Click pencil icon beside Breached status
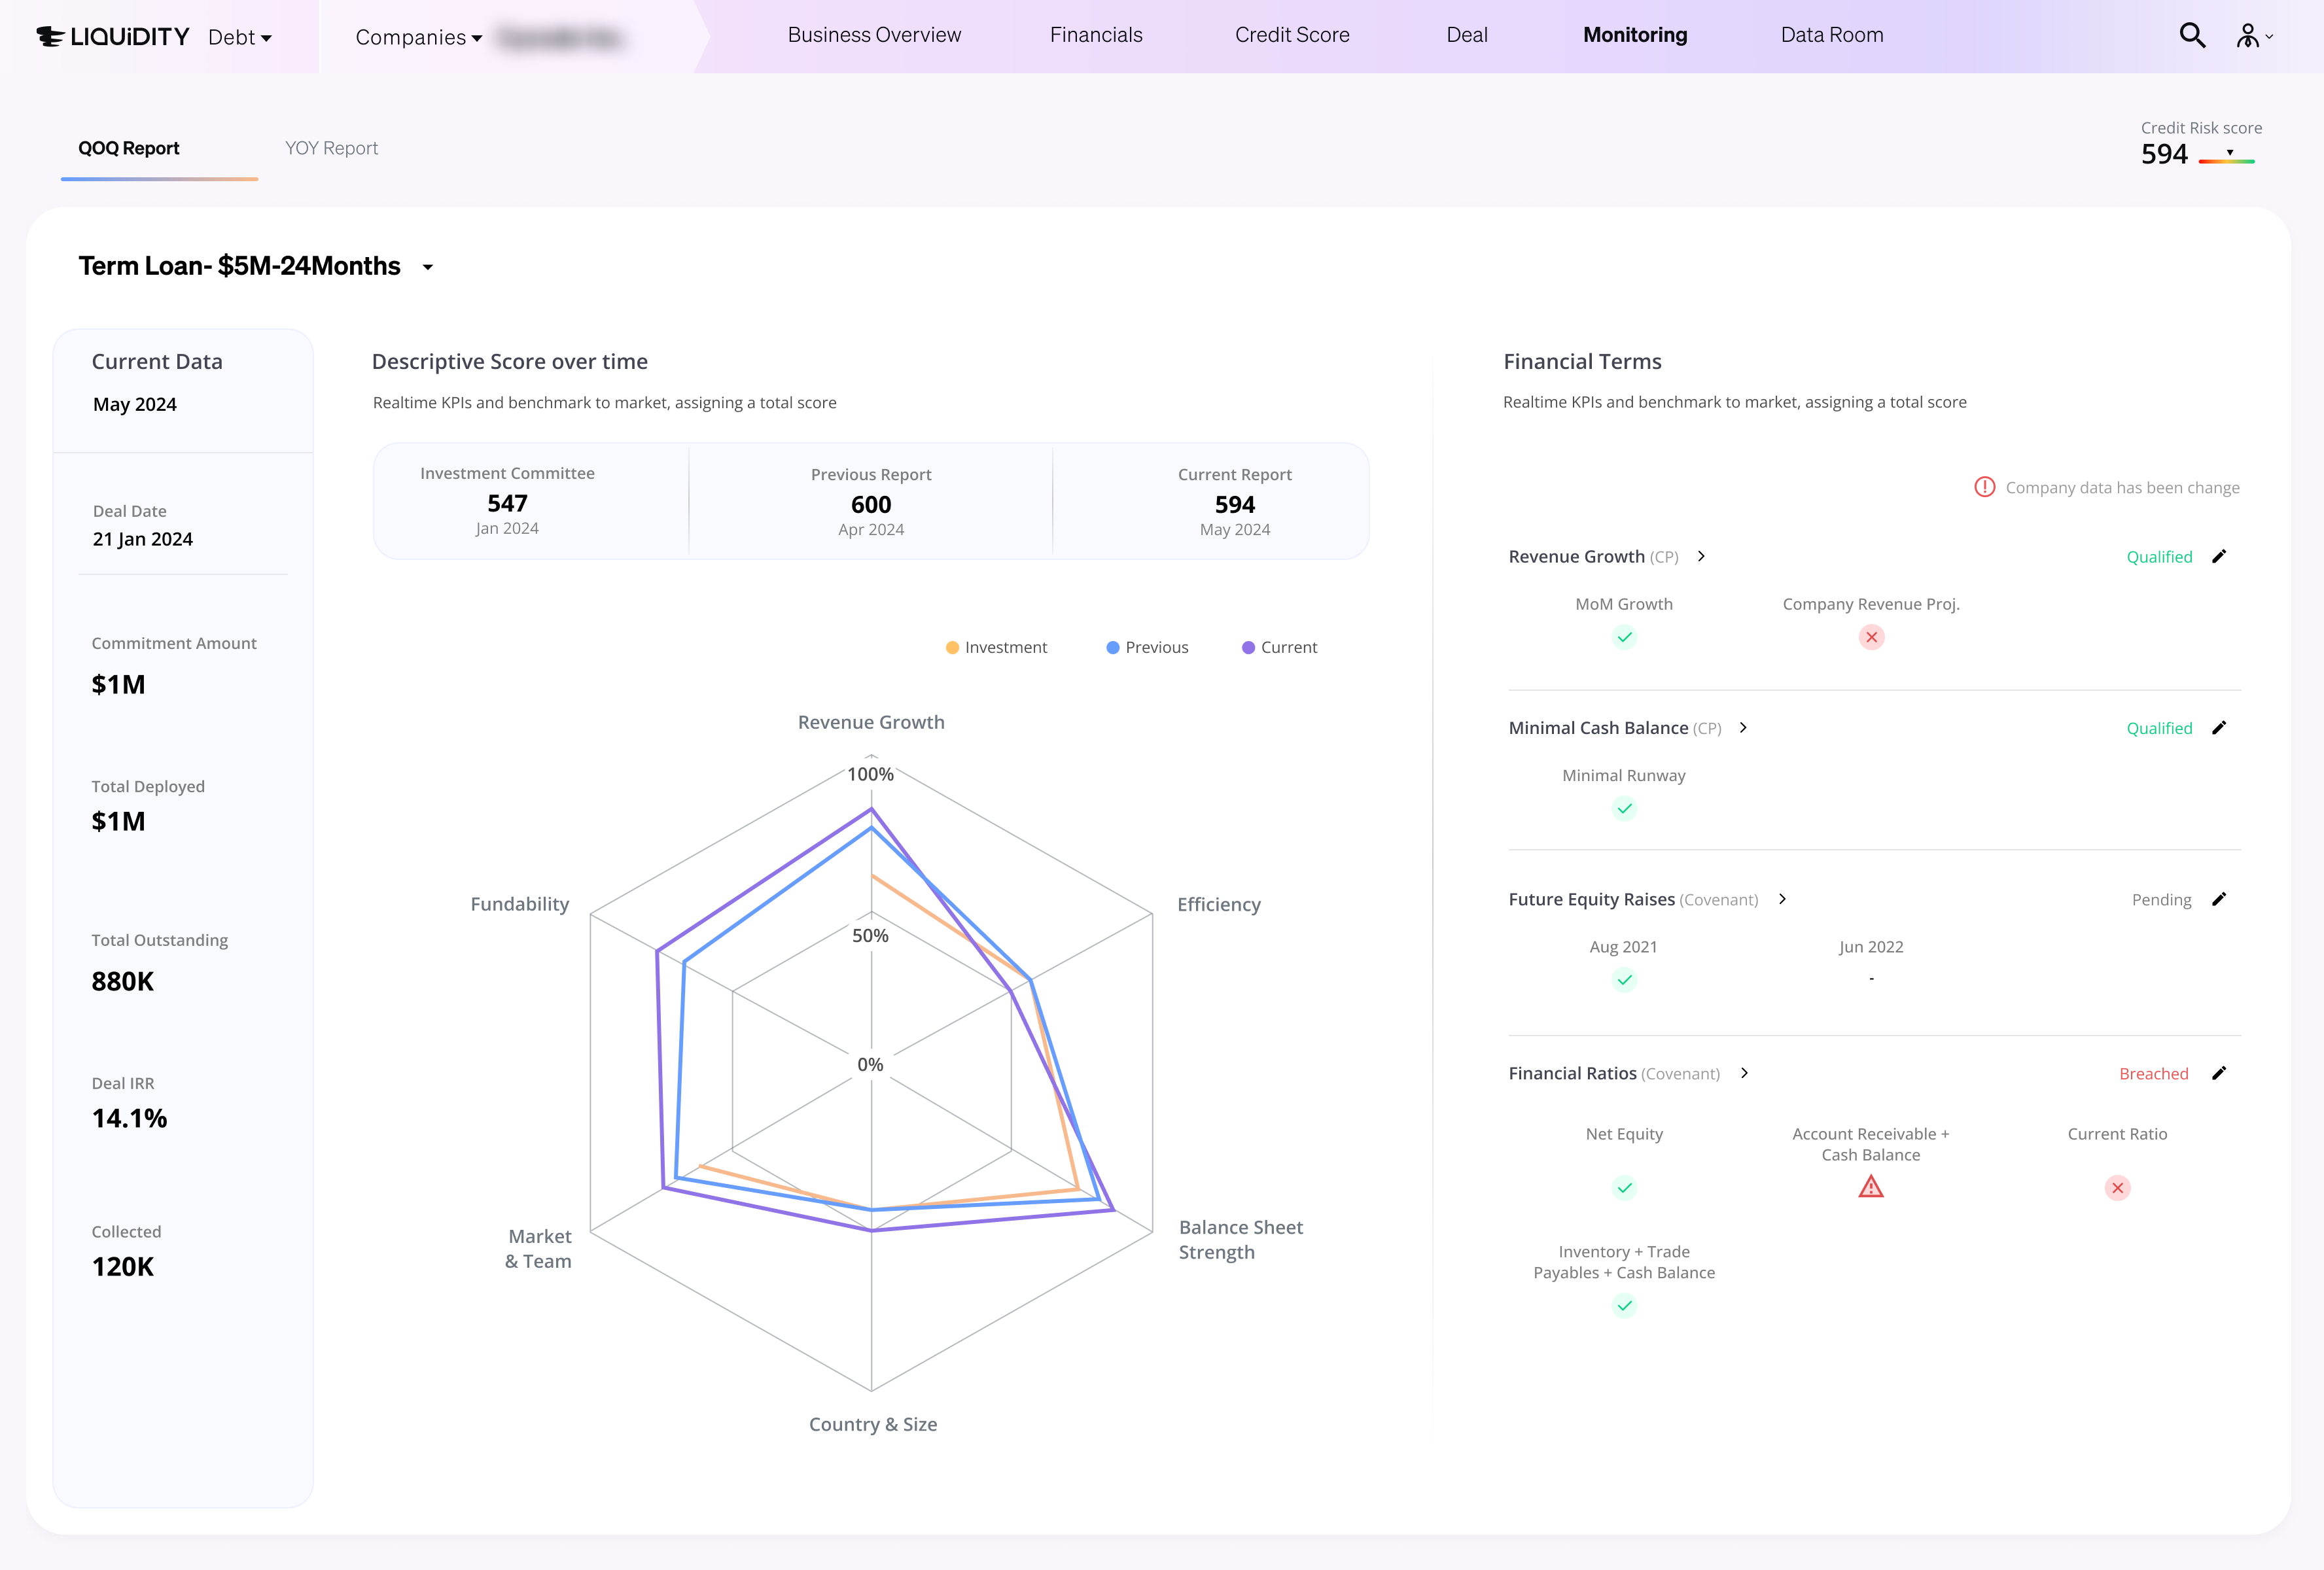This screenshot has width=2324, height=1570. click(2219, 1073)
